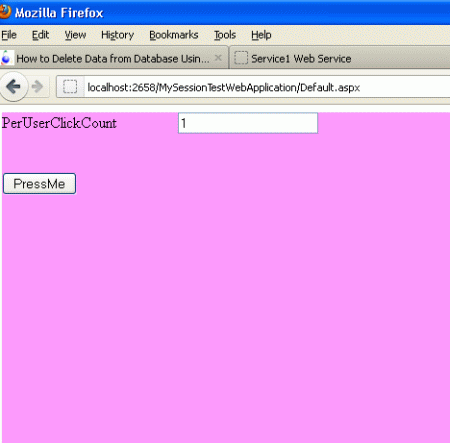Click the PressMe button

click(x=39, y=184)
